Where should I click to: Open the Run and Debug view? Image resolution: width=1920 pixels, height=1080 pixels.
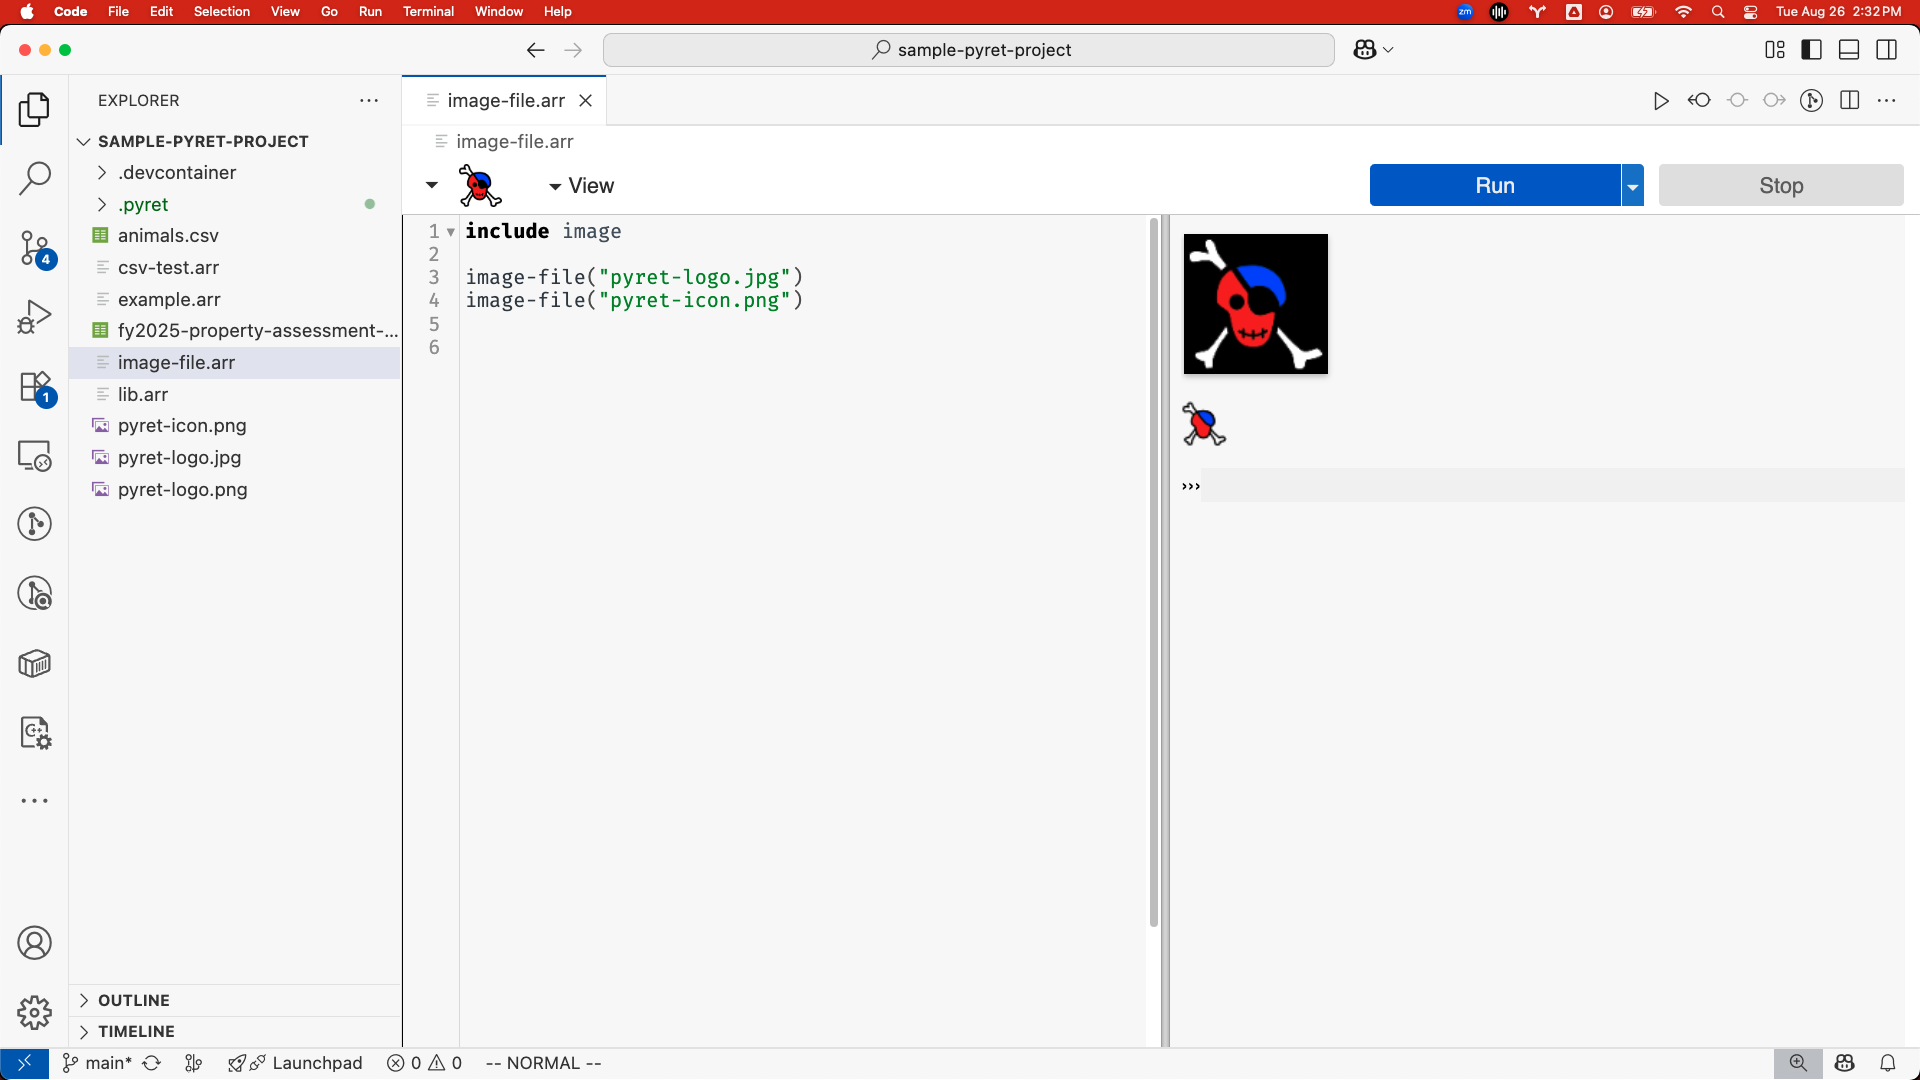34,317
